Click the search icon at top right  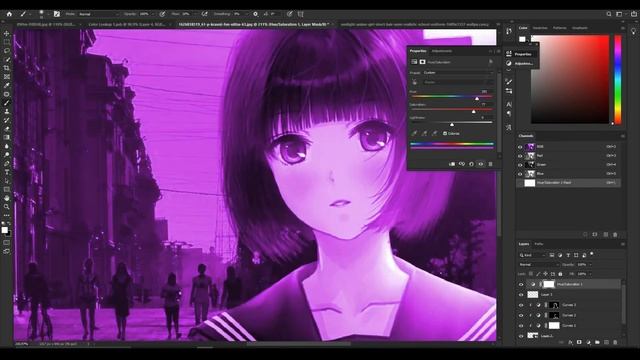pyautogui.click(x=609, y=14)
